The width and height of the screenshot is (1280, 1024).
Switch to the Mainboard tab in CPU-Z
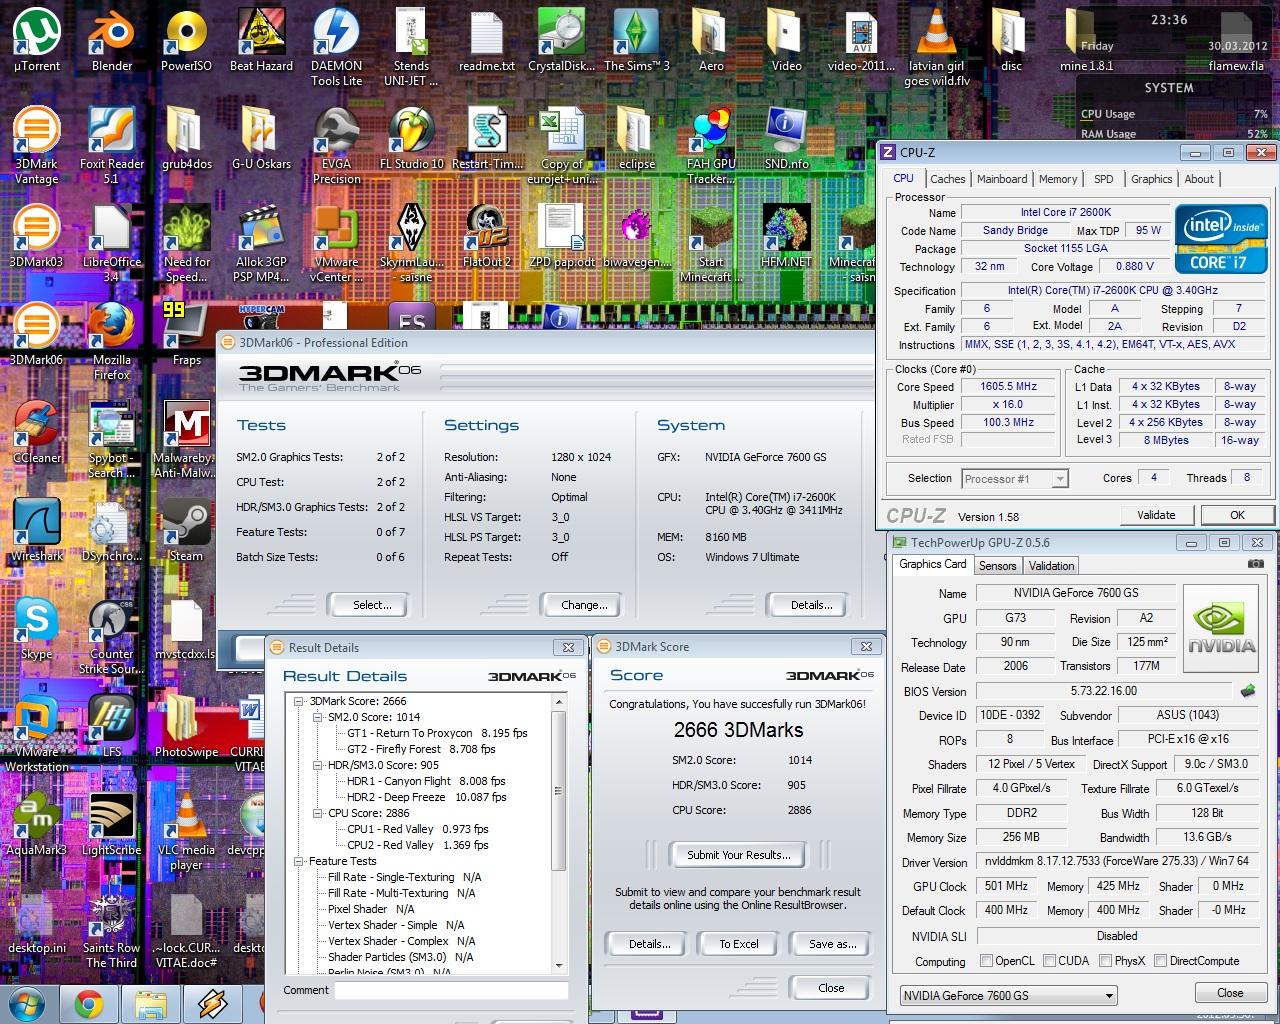click(1002, 179)
